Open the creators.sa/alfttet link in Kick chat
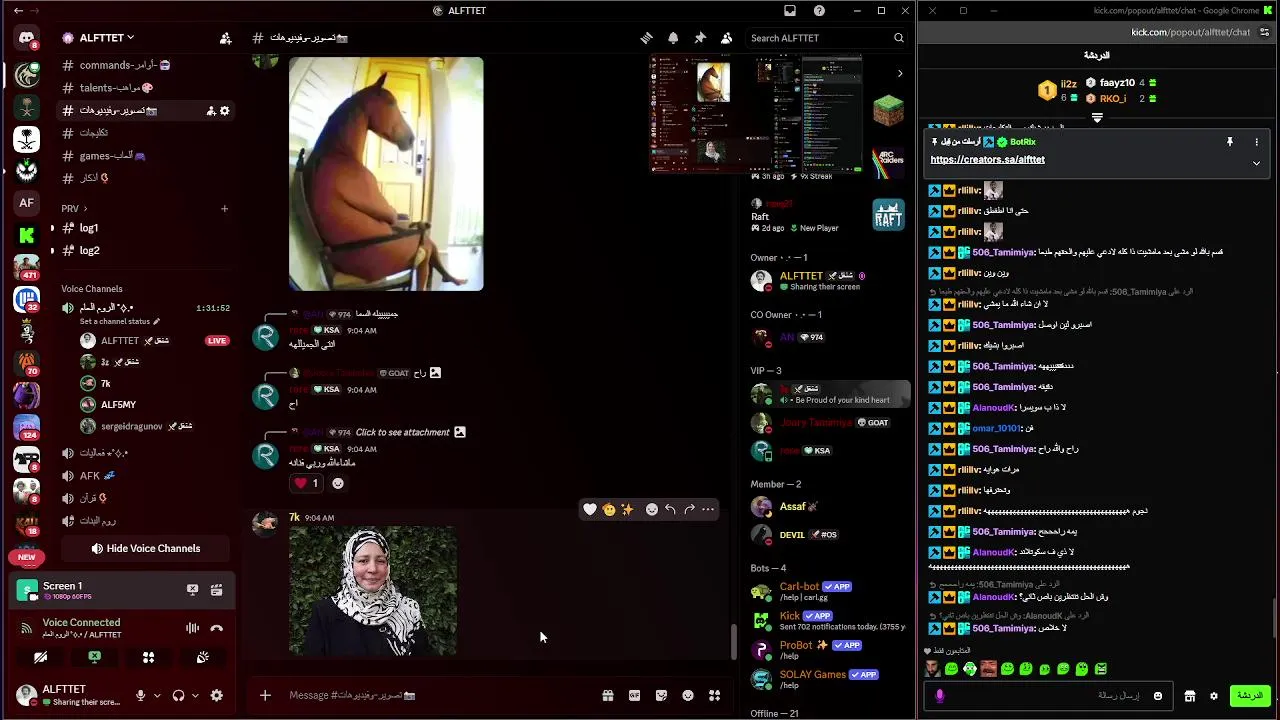The image size is (1280, 720). pyautogui.click(x=987, y=160)
